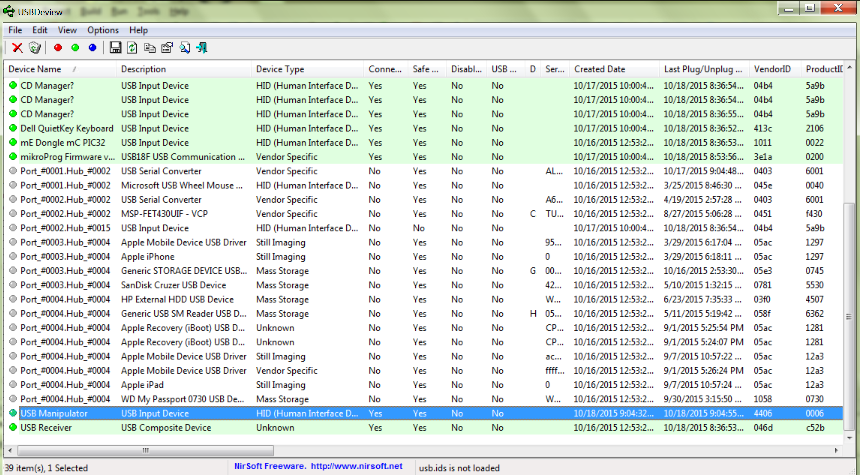Click the Uninstall Selected Devices recycle icon
860x475 pixels.
35,48
